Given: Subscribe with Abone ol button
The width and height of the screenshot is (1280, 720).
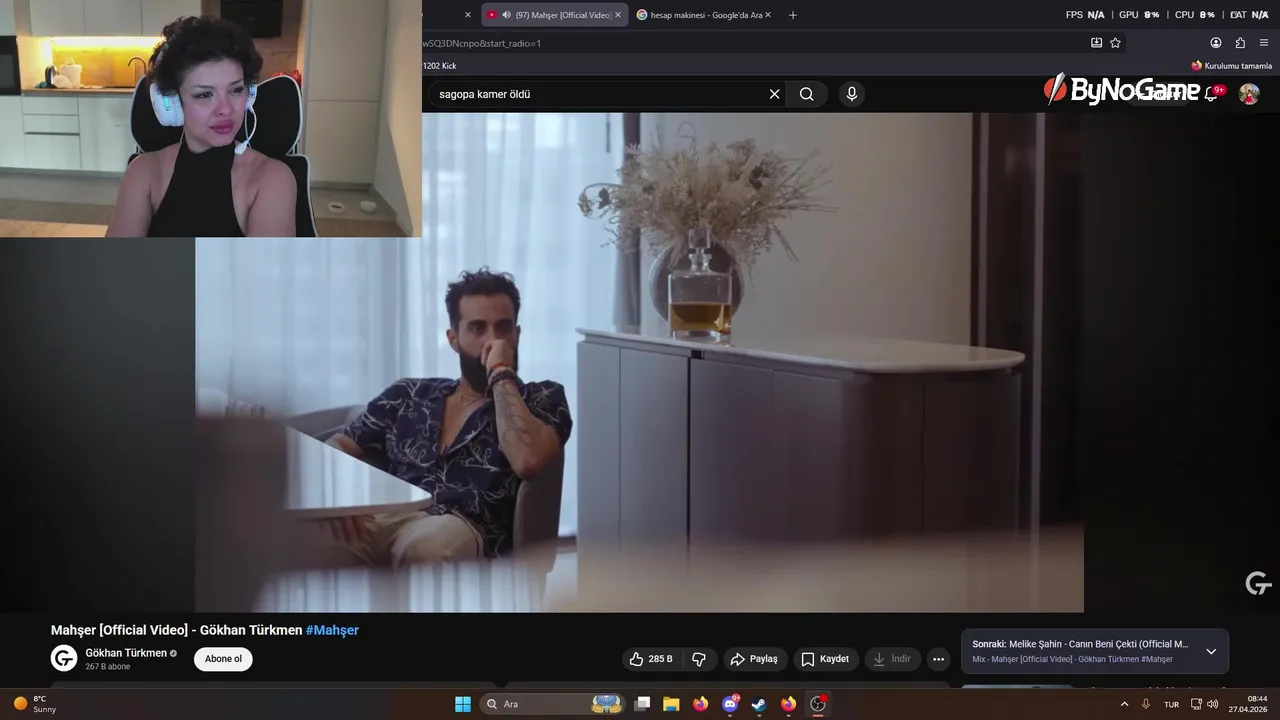Looking at the screenshot, I should point(223,659).
